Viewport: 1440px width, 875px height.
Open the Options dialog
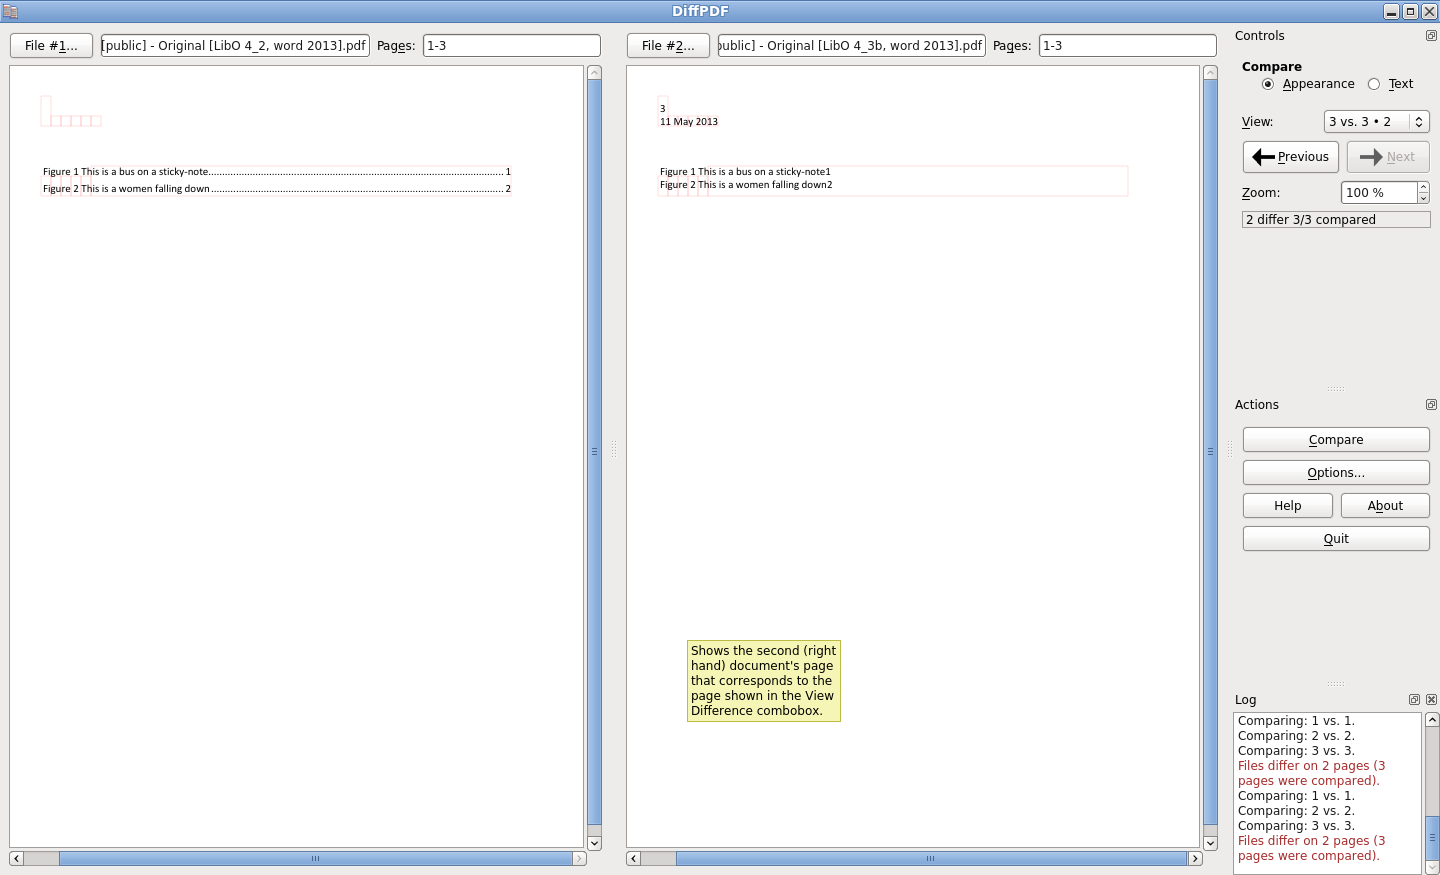click(1335, 473)
